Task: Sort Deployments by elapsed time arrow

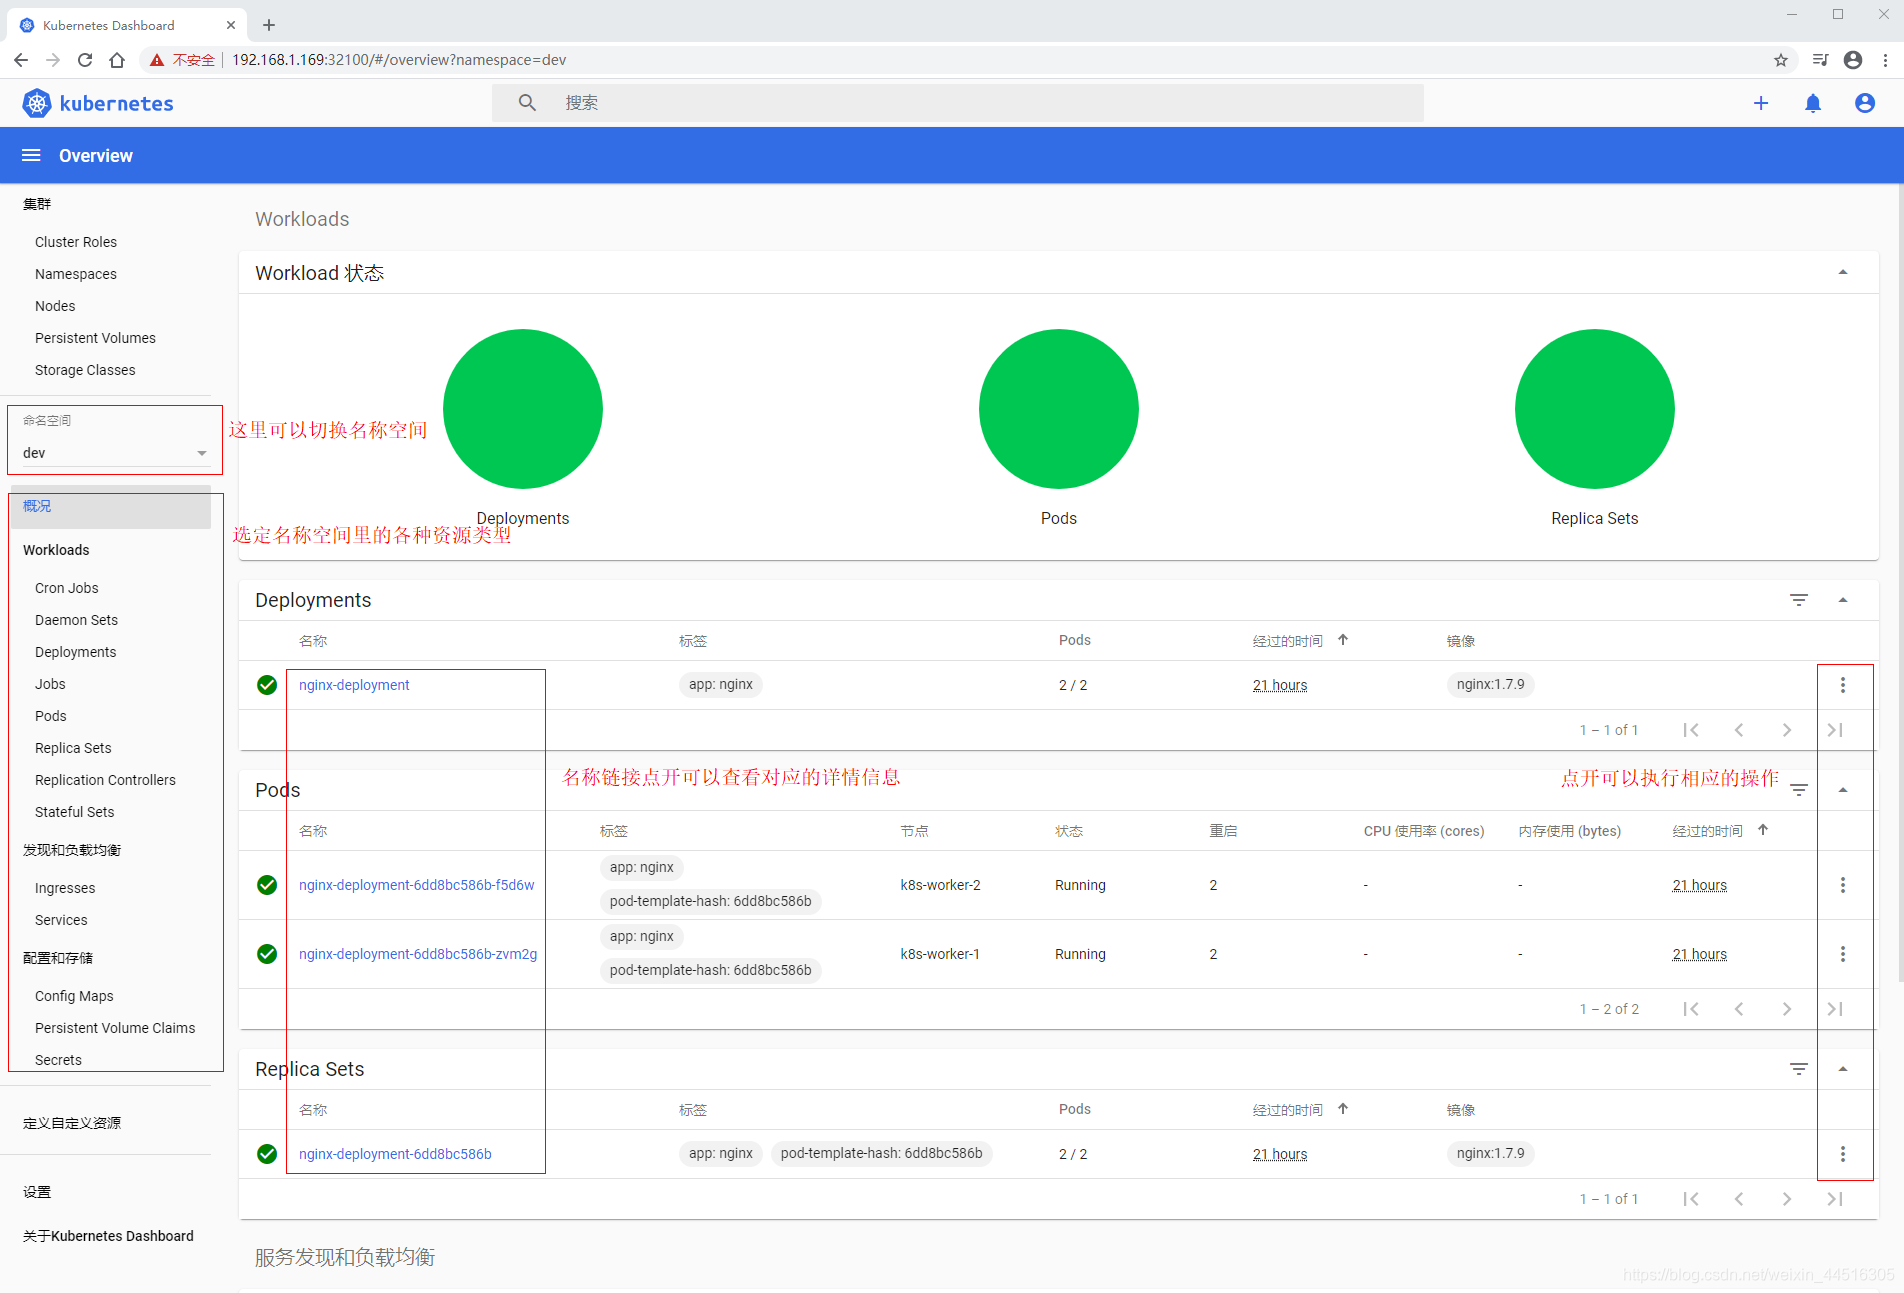Action: point(1343,640)
